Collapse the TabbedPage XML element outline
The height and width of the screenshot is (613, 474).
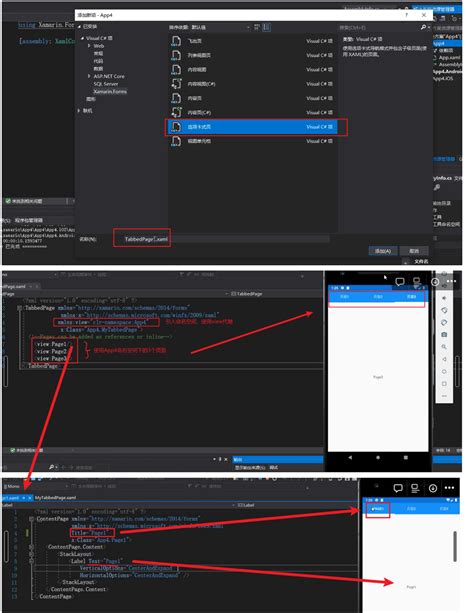click(x=19, y=308)
